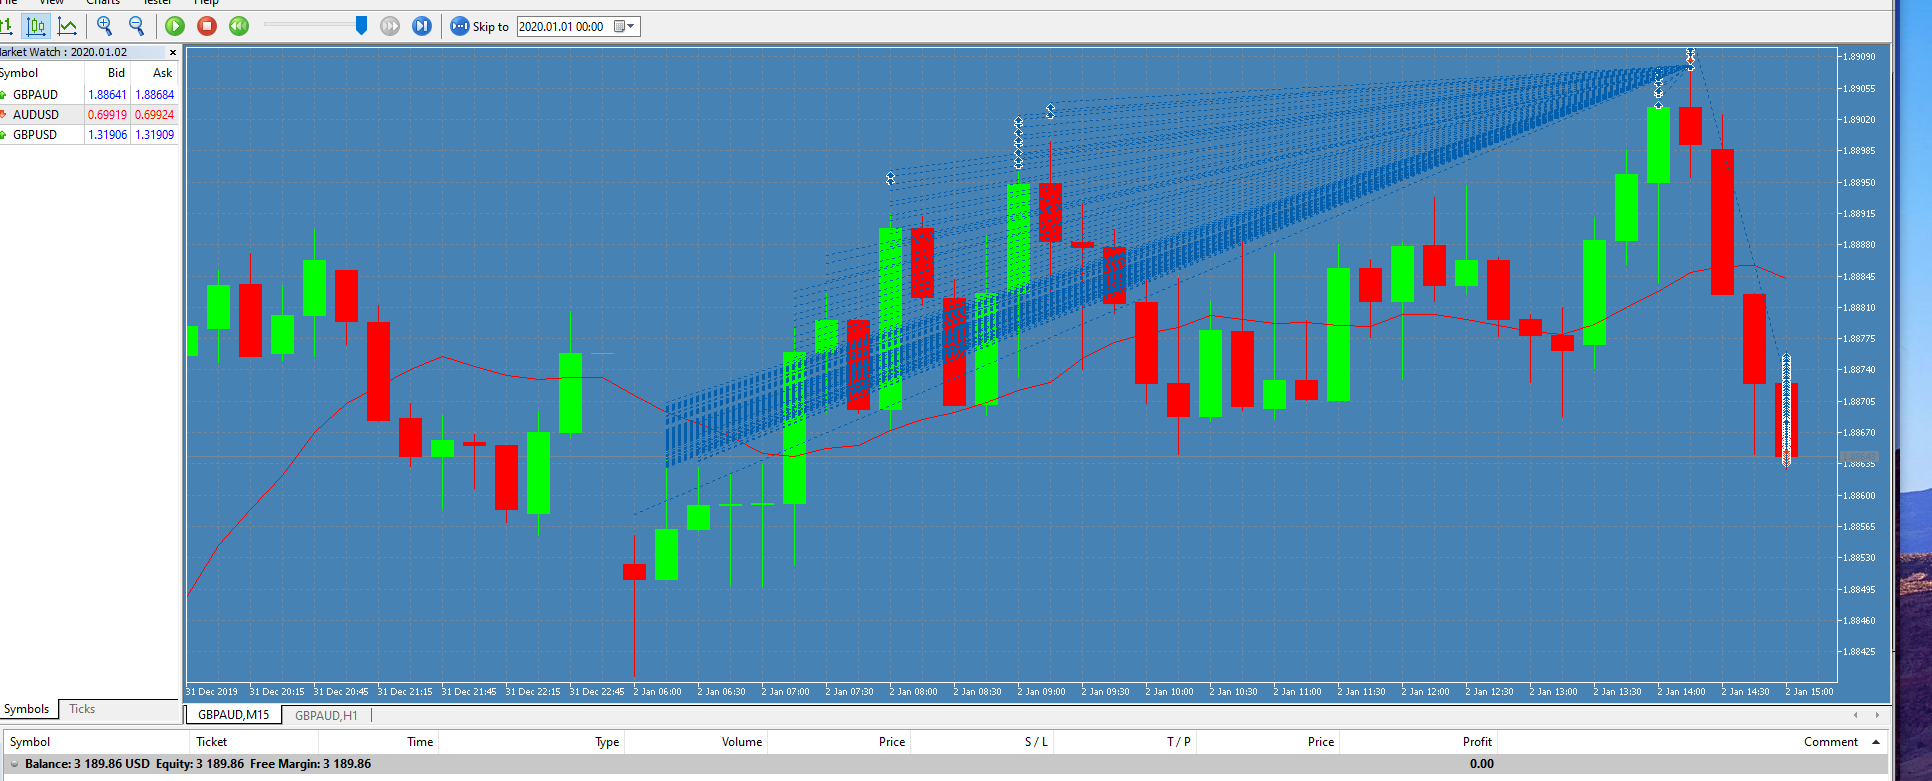The width and height of the screenshot is (1932, 781).
Task: Click the 1.89090 price axis label
Action: [x=1861, y=57]
